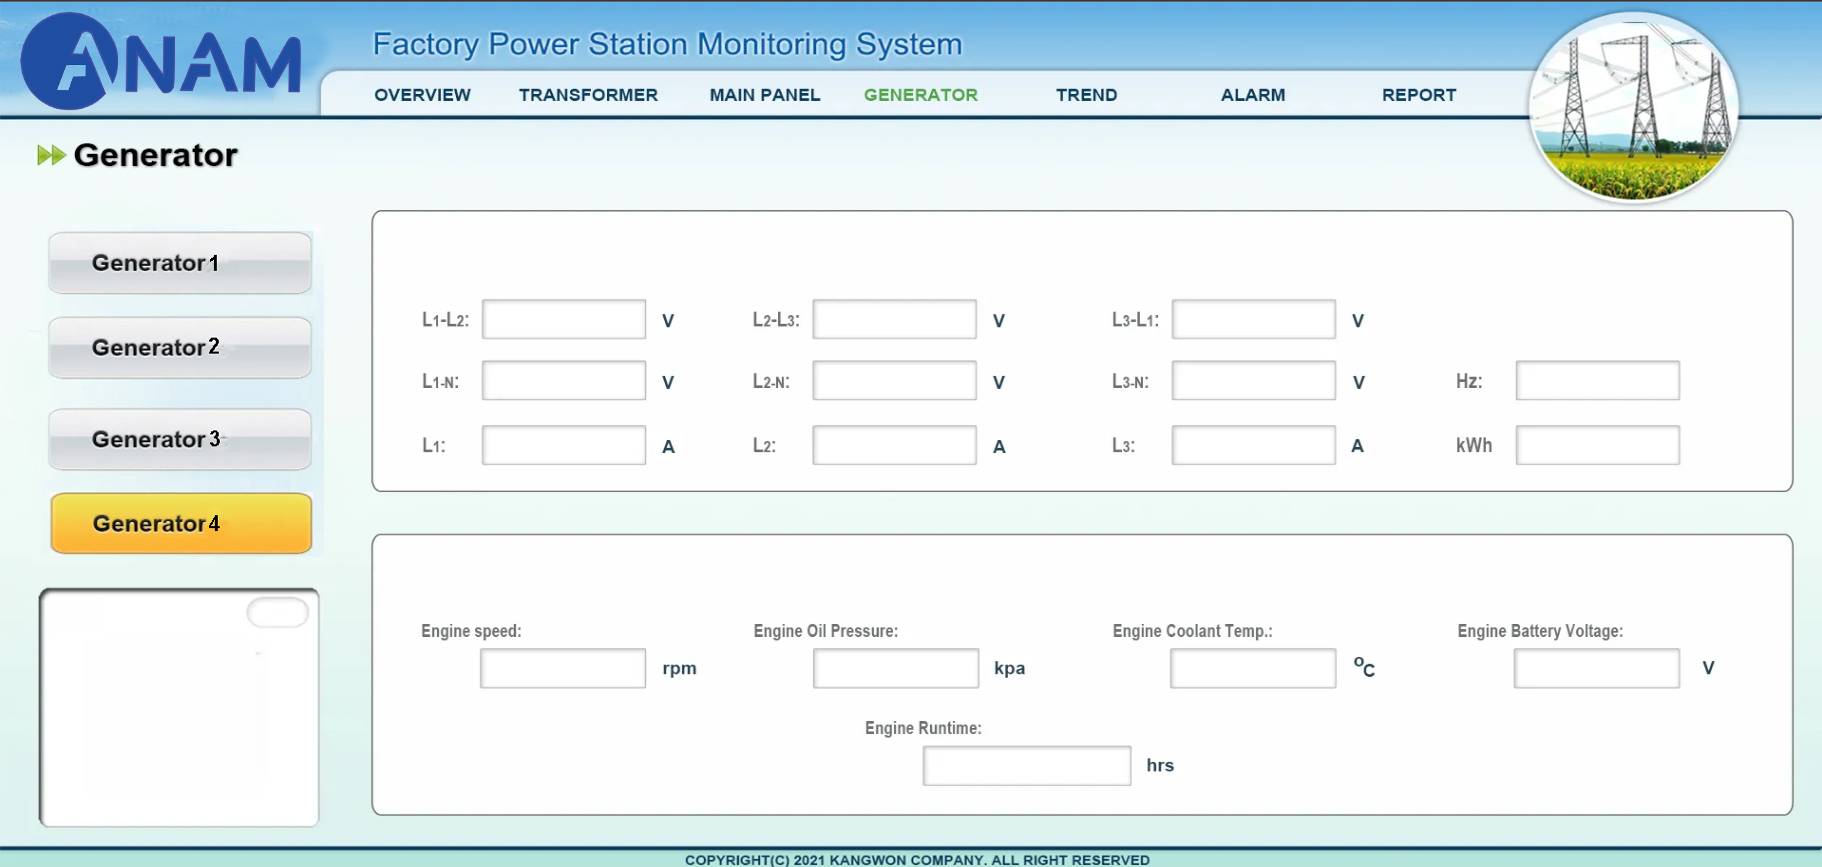Click the L1-L2 voltage field
Viewport: 1822px width, 867px height.
click(564, 320)
